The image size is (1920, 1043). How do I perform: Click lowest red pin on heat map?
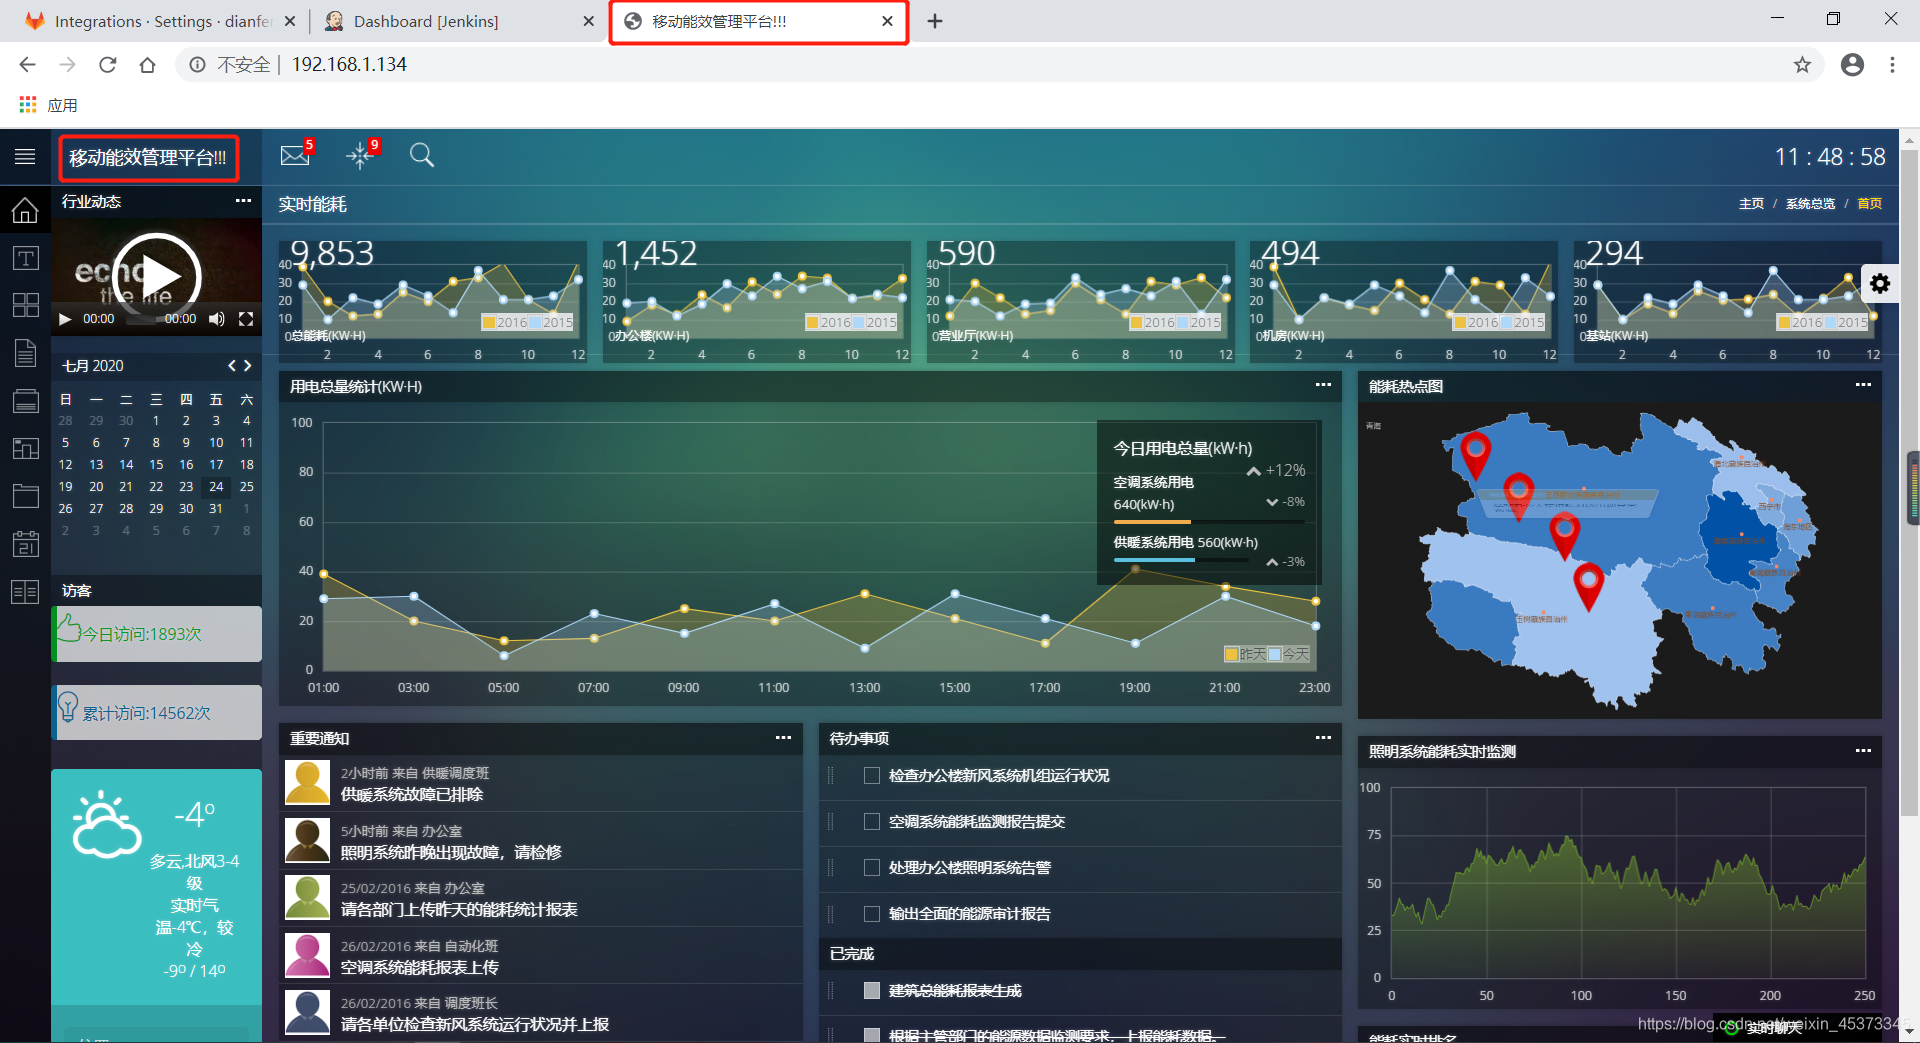[1588, 586]
